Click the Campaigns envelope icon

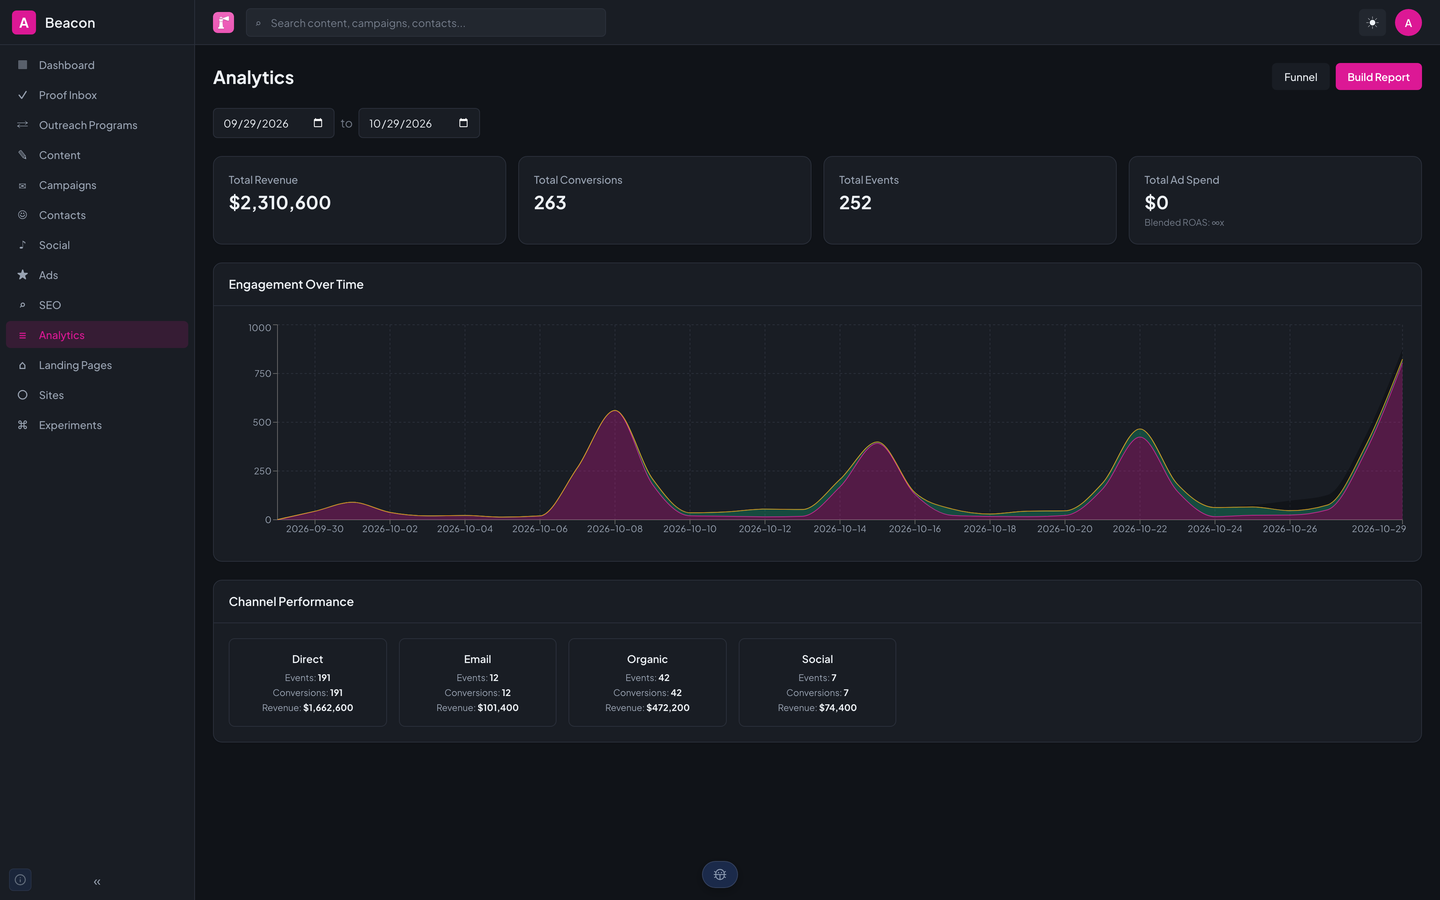pos(22,185)
